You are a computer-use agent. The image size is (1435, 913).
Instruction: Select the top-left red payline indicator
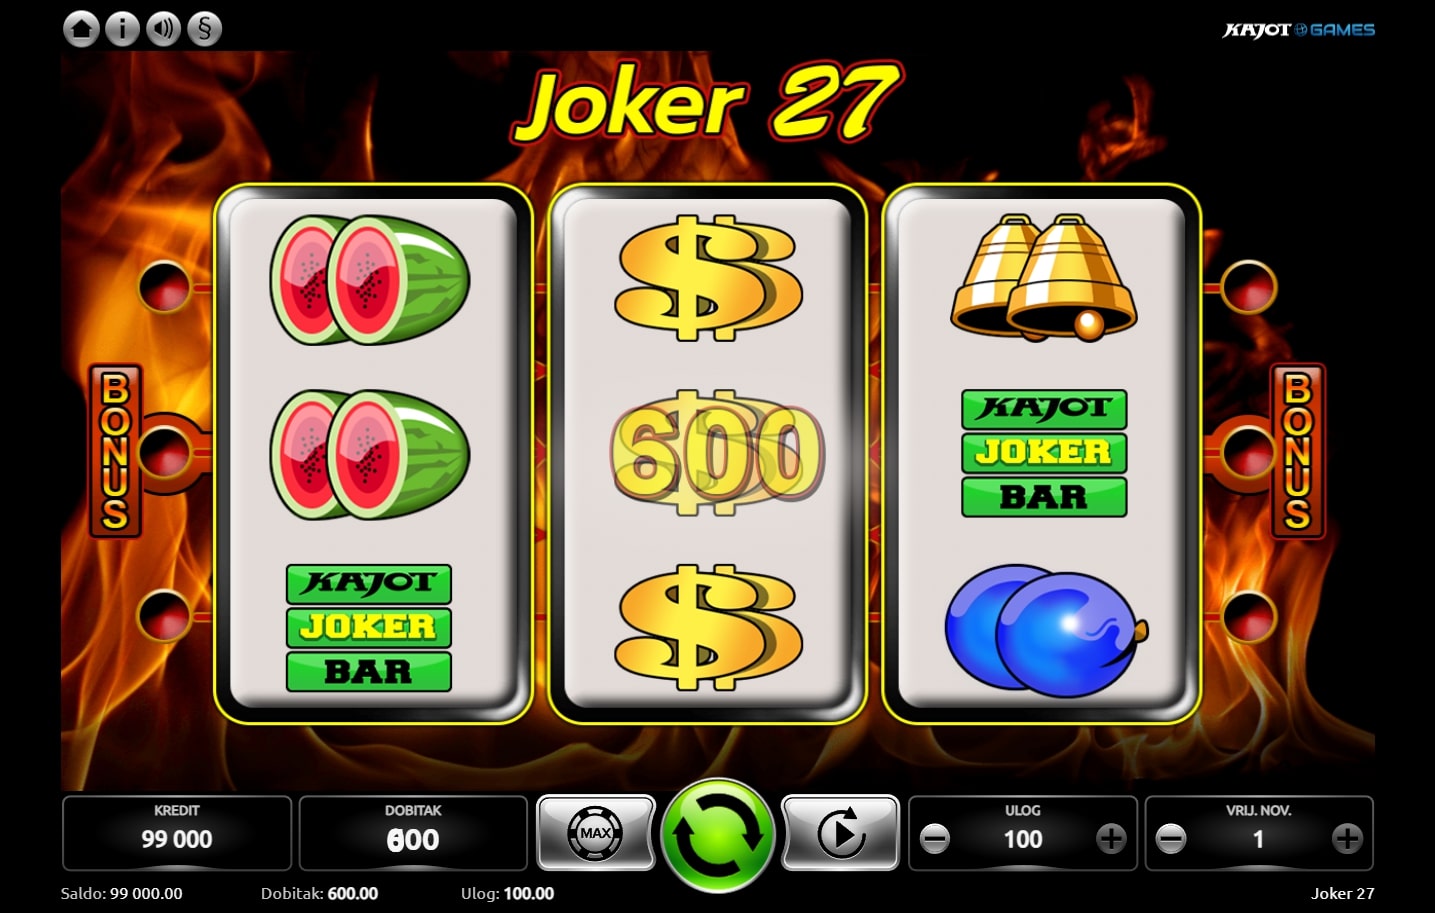click(x=164, y=287)
